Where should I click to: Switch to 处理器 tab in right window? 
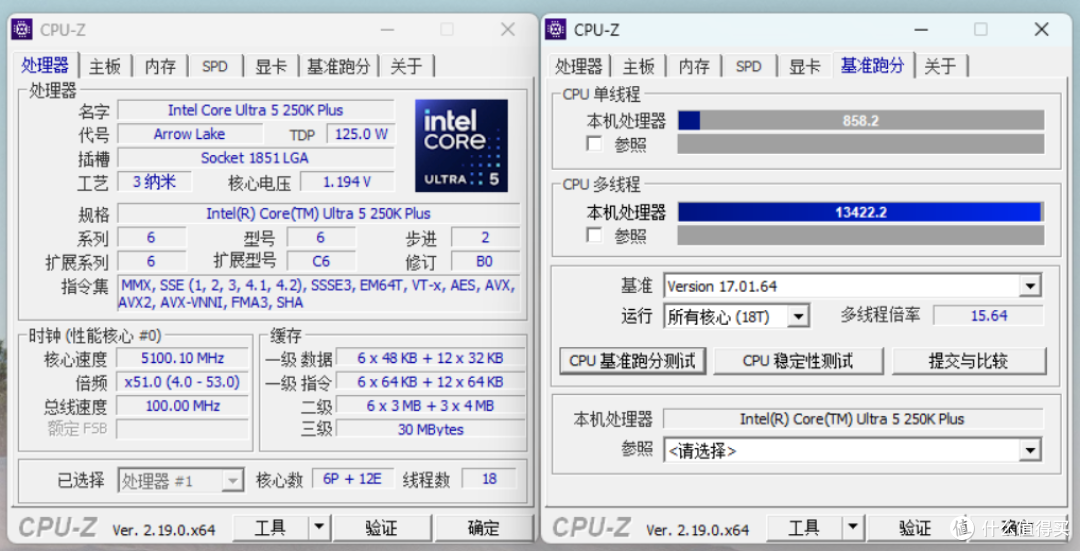[579, 66]
